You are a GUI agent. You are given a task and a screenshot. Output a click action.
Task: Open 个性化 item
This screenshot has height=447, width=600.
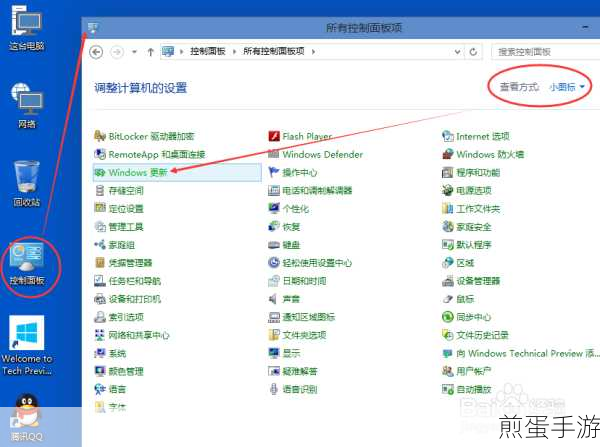click(x=288, y=208)
